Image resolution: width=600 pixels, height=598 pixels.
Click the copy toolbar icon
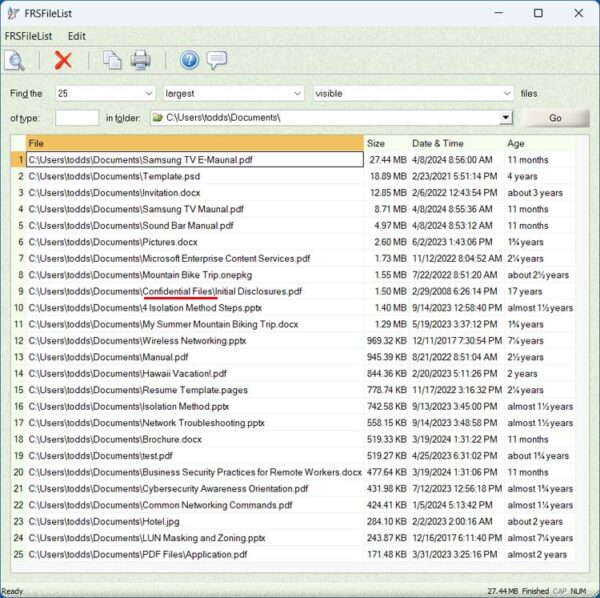(112, 60)
